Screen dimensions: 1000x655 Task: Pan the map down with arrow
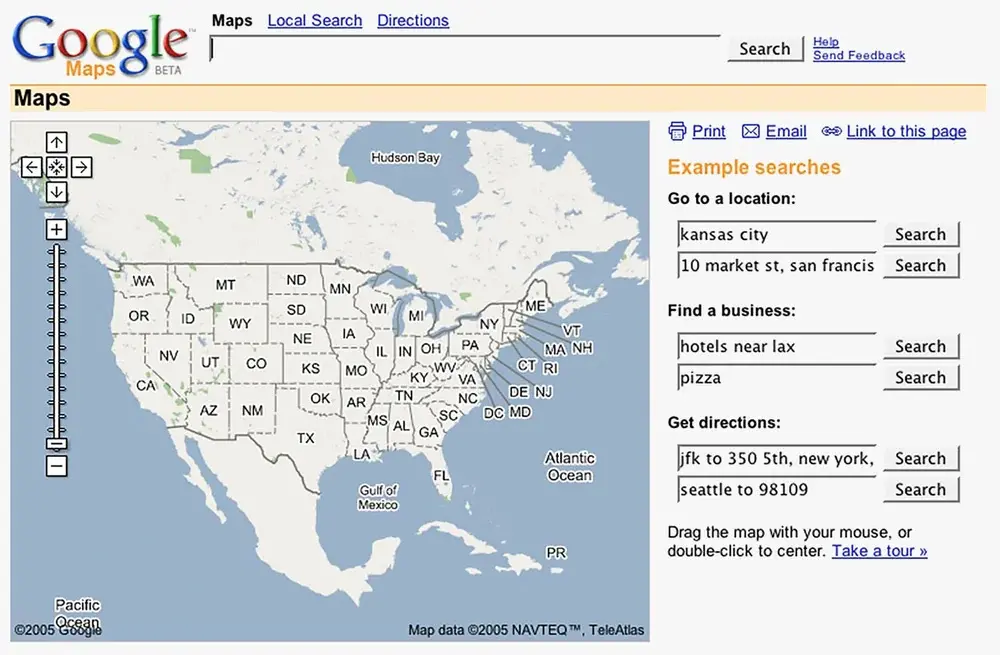(x=57, y=191)
